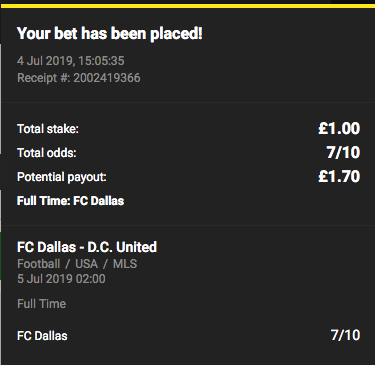This screenshot has width=375, height=365.
Task: Click the MLS league breadcrumb
Action: click(x=125, y=264)
